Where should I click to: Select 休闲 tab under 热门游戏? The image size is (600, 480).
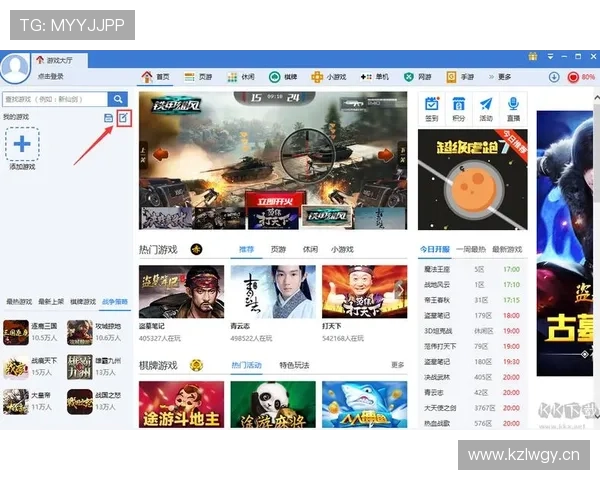(x=310, y=250)
